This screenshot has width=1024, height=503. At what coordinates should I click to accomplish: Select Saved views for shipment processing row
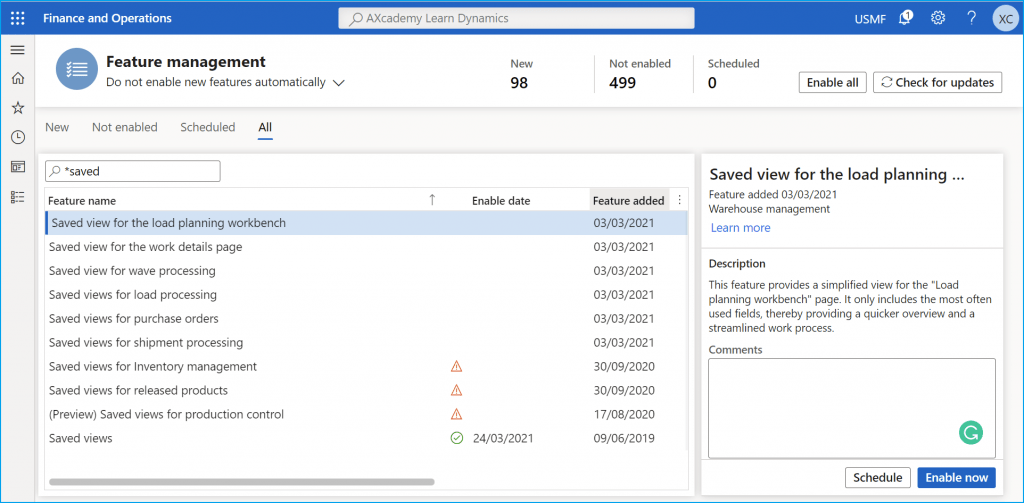(x=366, y=342)
